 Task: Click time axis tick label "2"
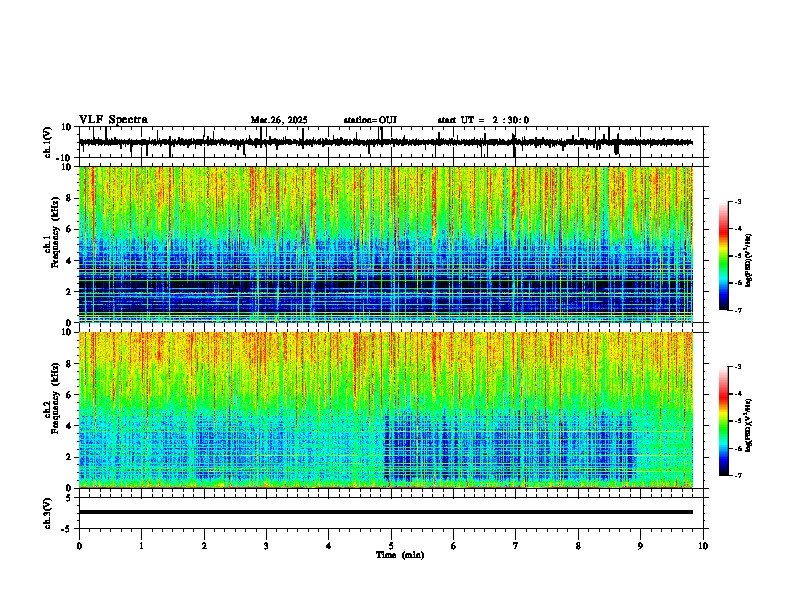tap(204, 546)
